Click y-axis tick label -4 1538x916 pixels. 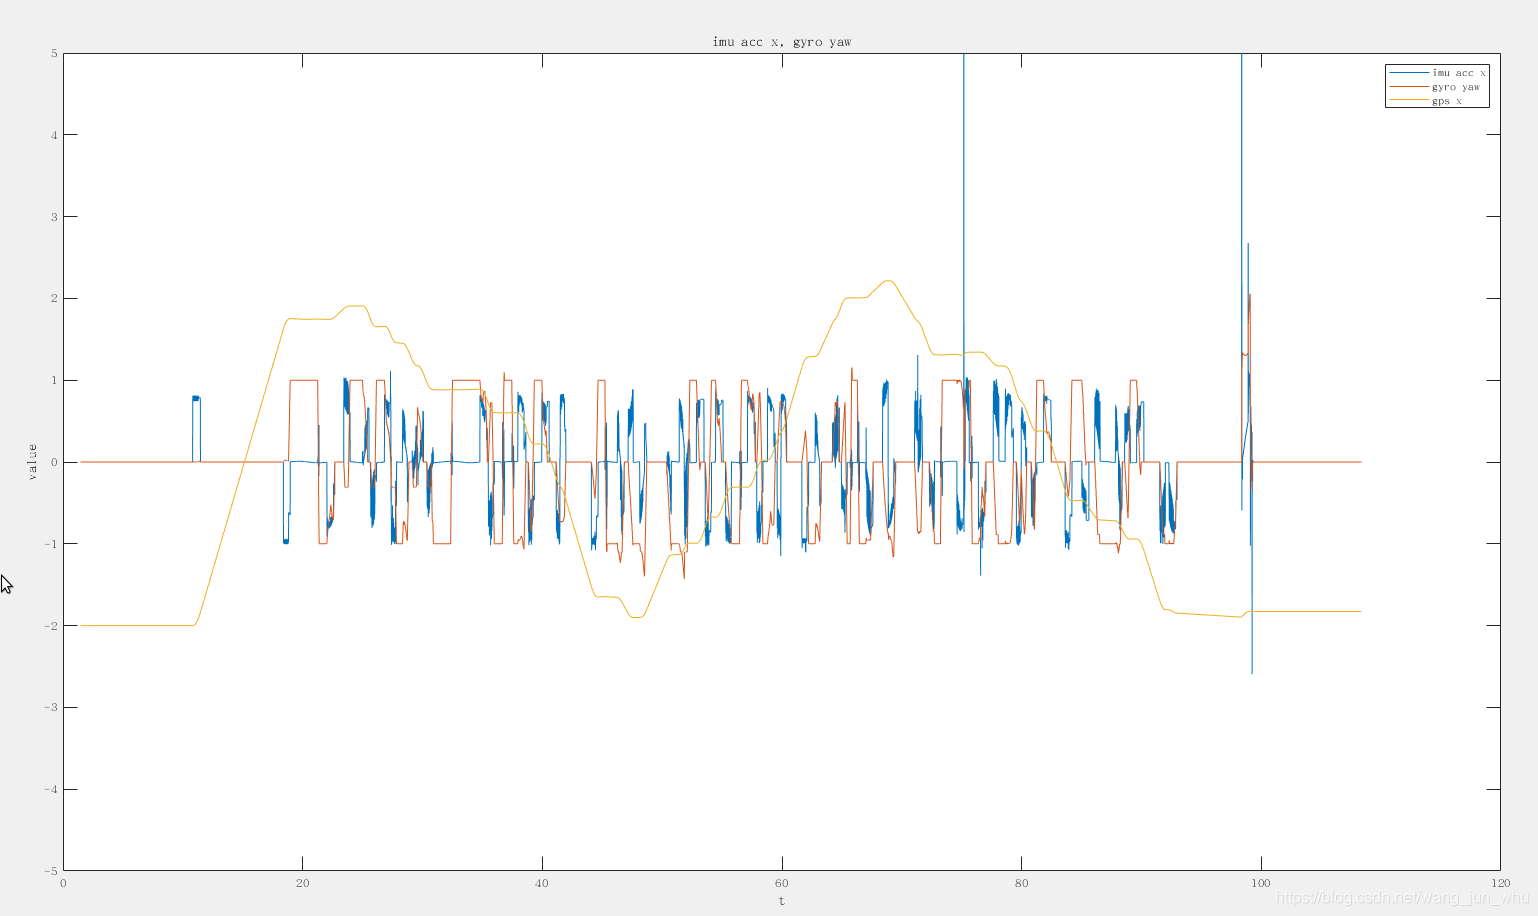pyautogui.click(x=50, y=789)
